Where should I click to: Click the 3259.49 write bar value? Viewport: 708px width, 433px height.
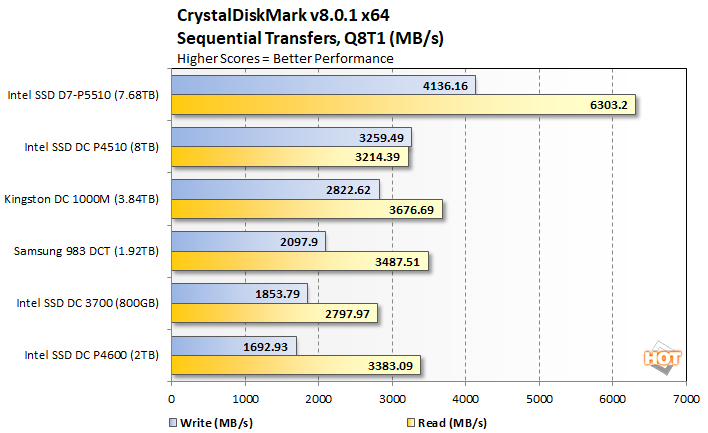tap(381, 138)
